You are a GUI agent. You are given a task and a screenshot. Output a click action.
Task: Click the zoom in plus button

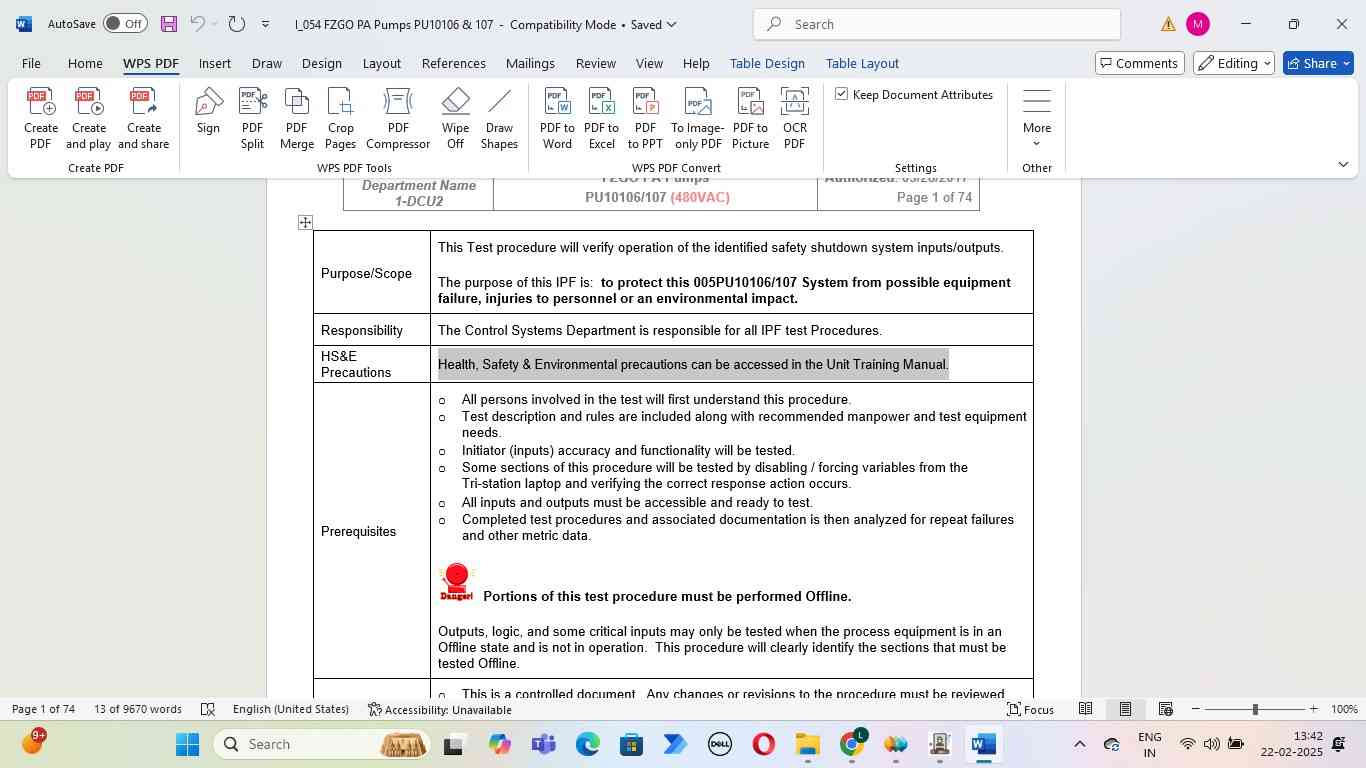pos(1313,709)
